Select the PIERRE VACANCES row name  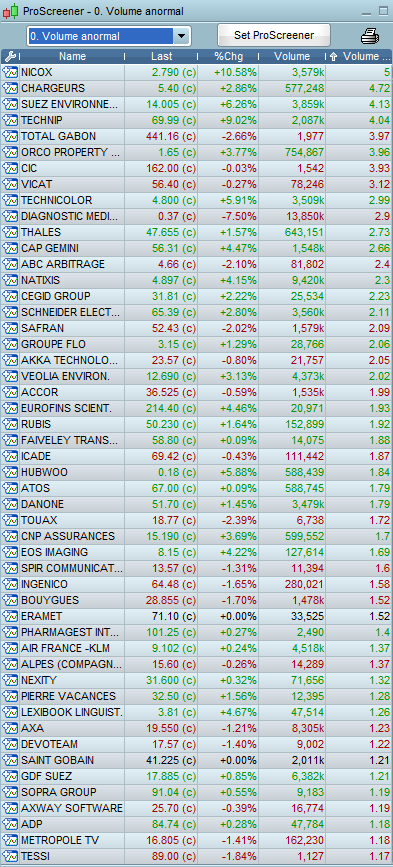(69, 696)
